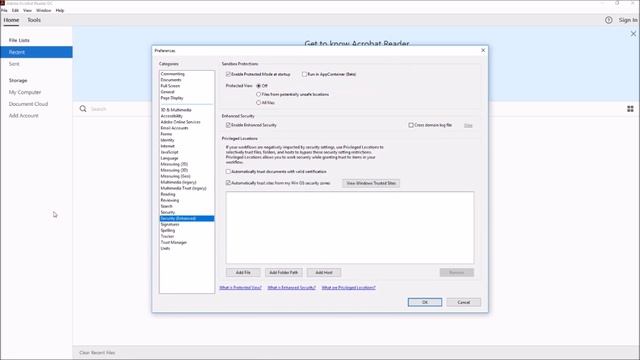This screenshot has width=640, height=360.
Task: Select Identity category
Action: coord(167,140)
